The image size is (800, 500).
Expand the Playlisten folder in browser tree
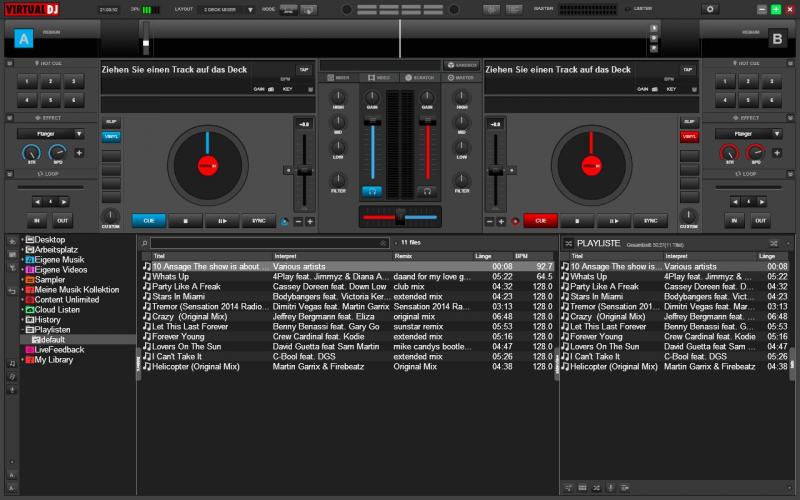pyautogui.click(x=24, y=329)
